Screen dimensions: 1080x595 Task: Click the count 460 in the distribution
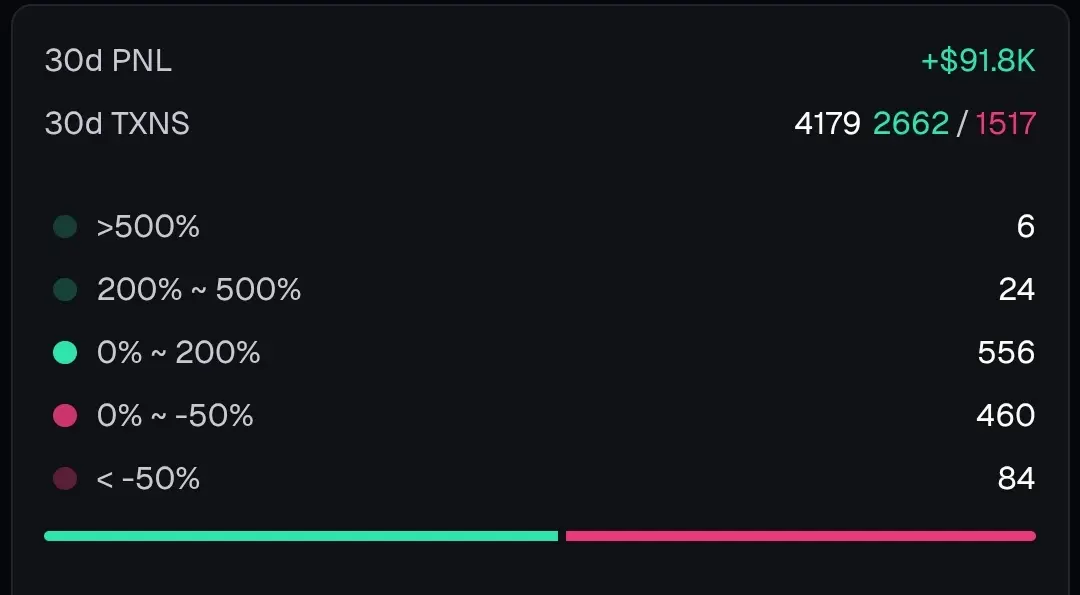[1006, 415]
